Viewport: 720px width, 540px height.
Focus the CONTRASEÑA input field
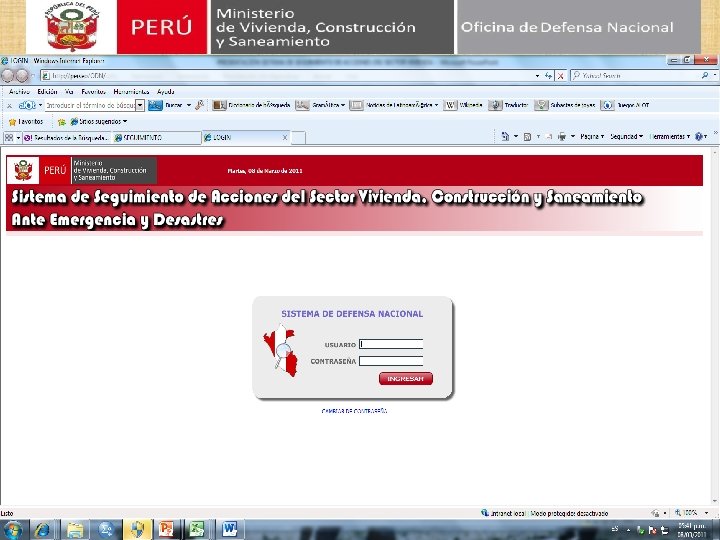coord(391,361)
